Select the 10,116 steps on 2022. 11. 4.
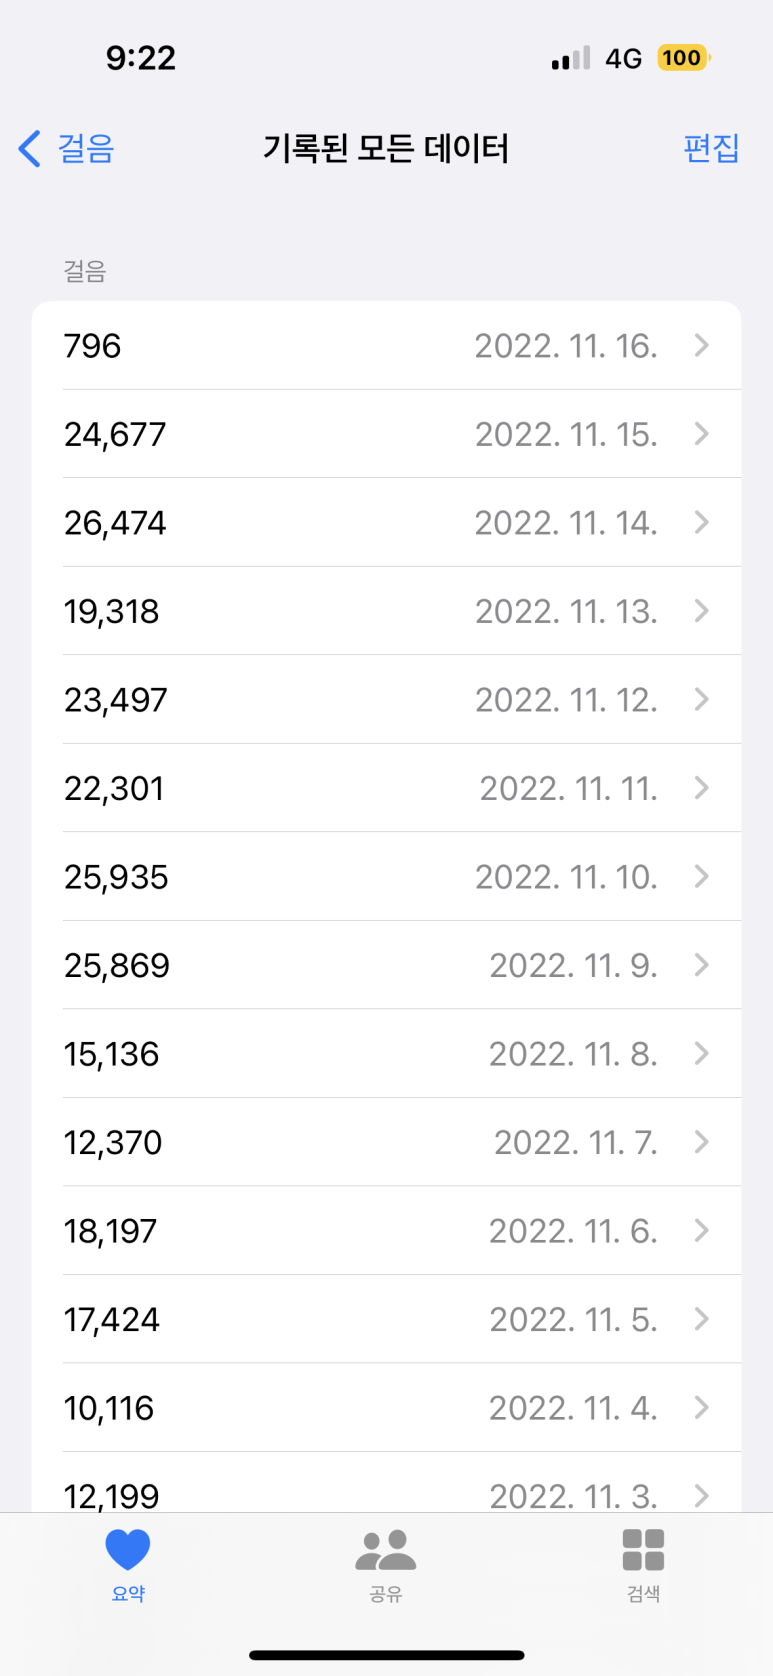 pyautogui.click(x=386, y=1408)
